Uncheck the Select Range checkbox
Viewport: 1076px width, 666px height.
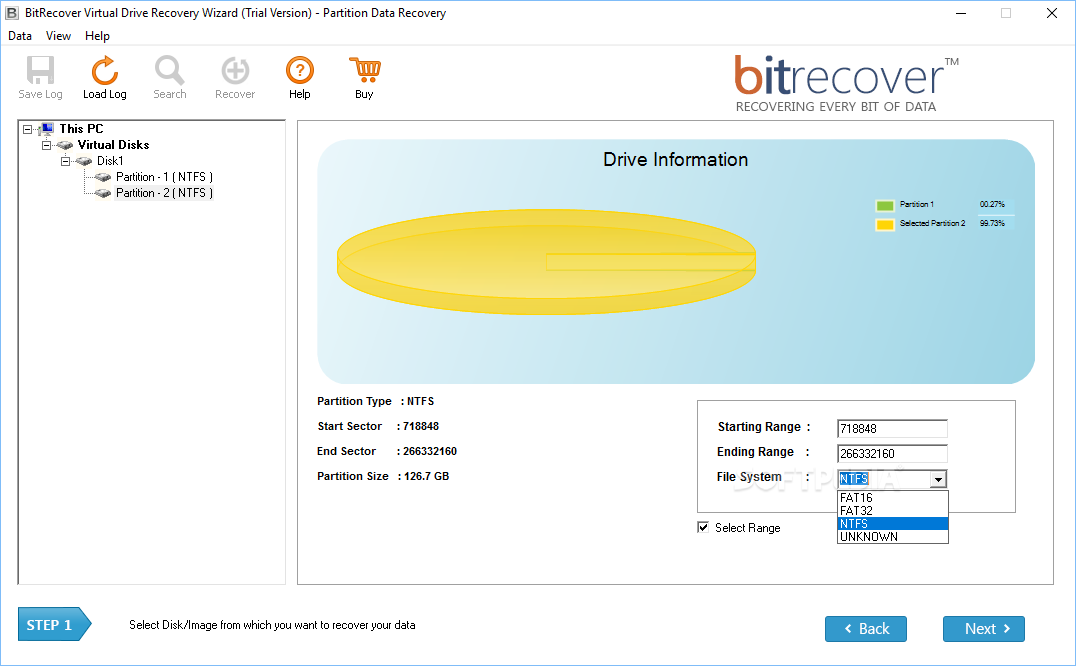703,527
